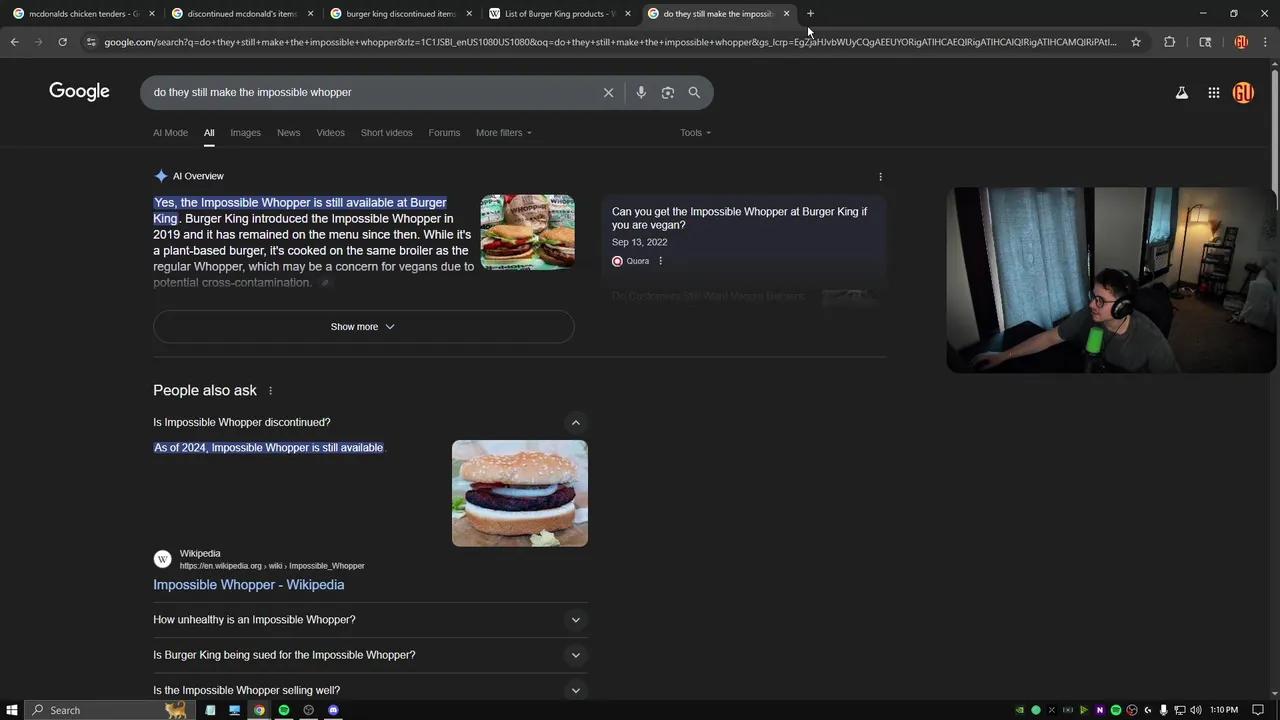Image resolution: width=1280 pixels, height=720 pixels.
Task: Select the News search tab
Action: [288, 132]
